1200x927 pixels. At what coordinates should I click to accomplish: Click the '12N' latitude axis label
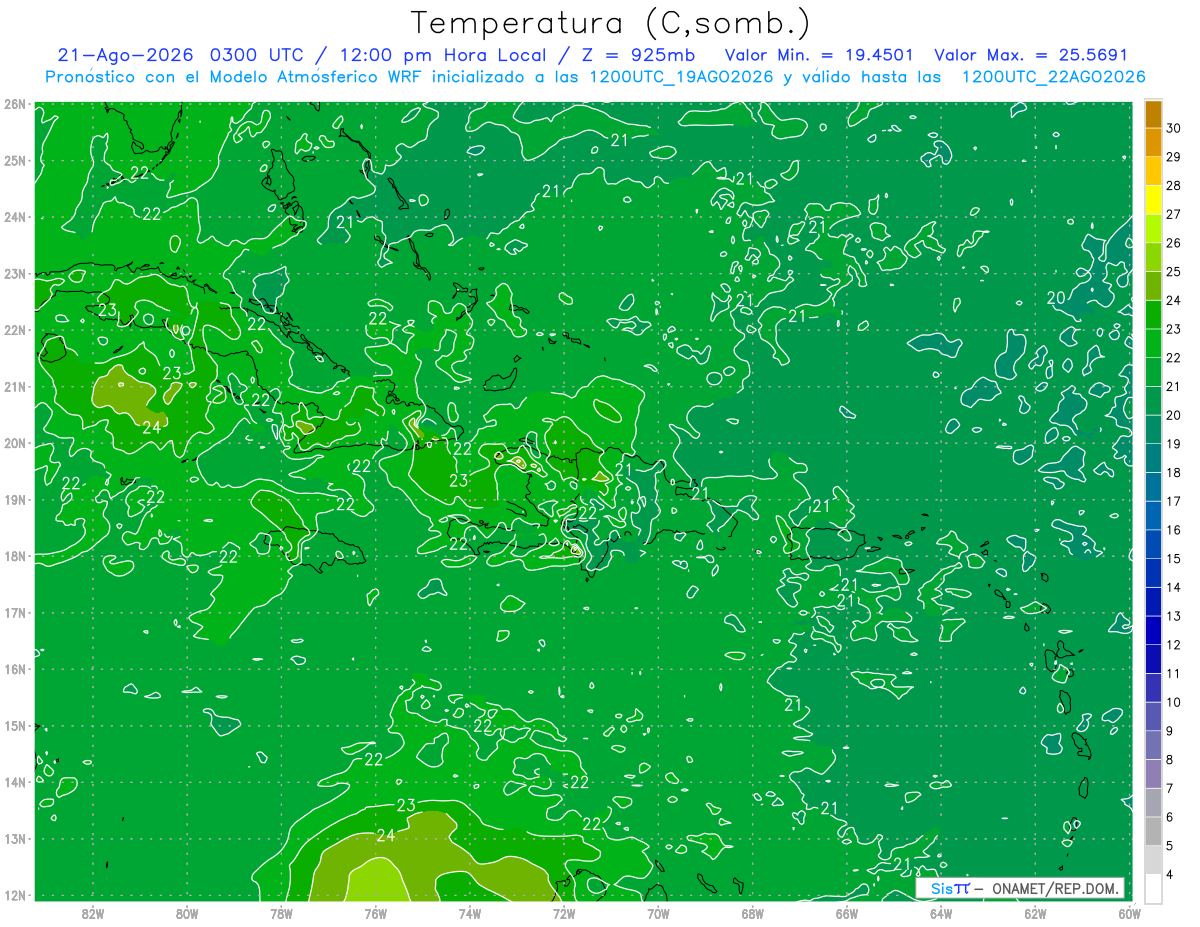click(14, 895)
